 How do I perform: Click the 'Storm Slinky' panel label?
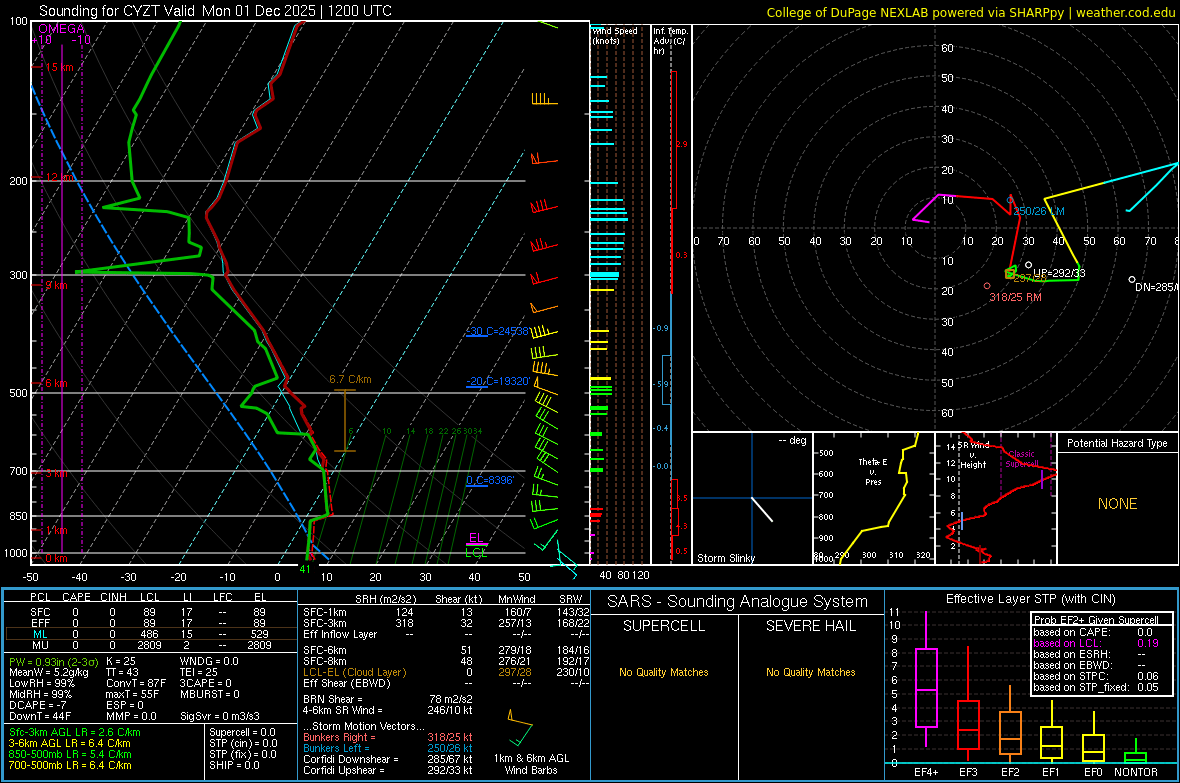click(725, 558)
